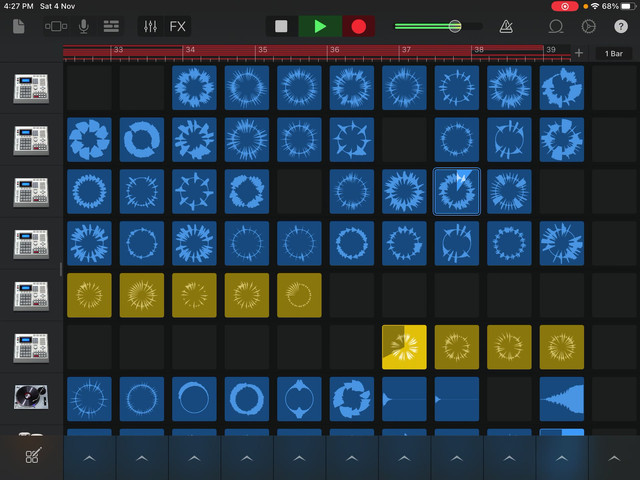This screenshot has width=640, height=480.
Task: Trigger last waveform cell in turntable row
Action: click(562, 399)
